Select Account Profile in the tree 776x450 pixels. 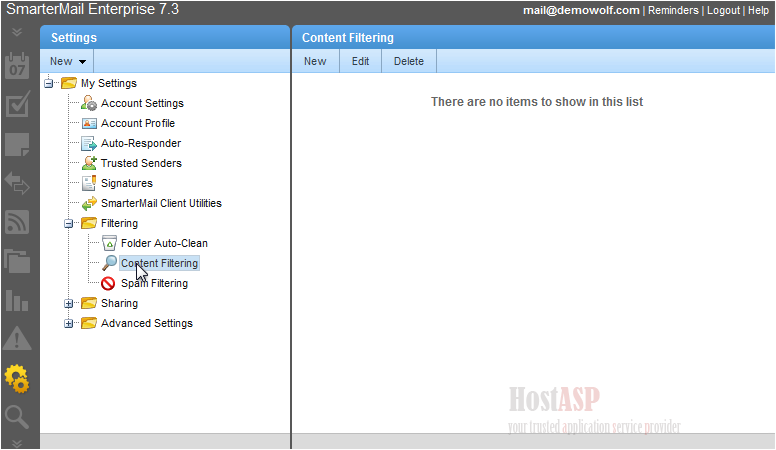coord(138,123)
